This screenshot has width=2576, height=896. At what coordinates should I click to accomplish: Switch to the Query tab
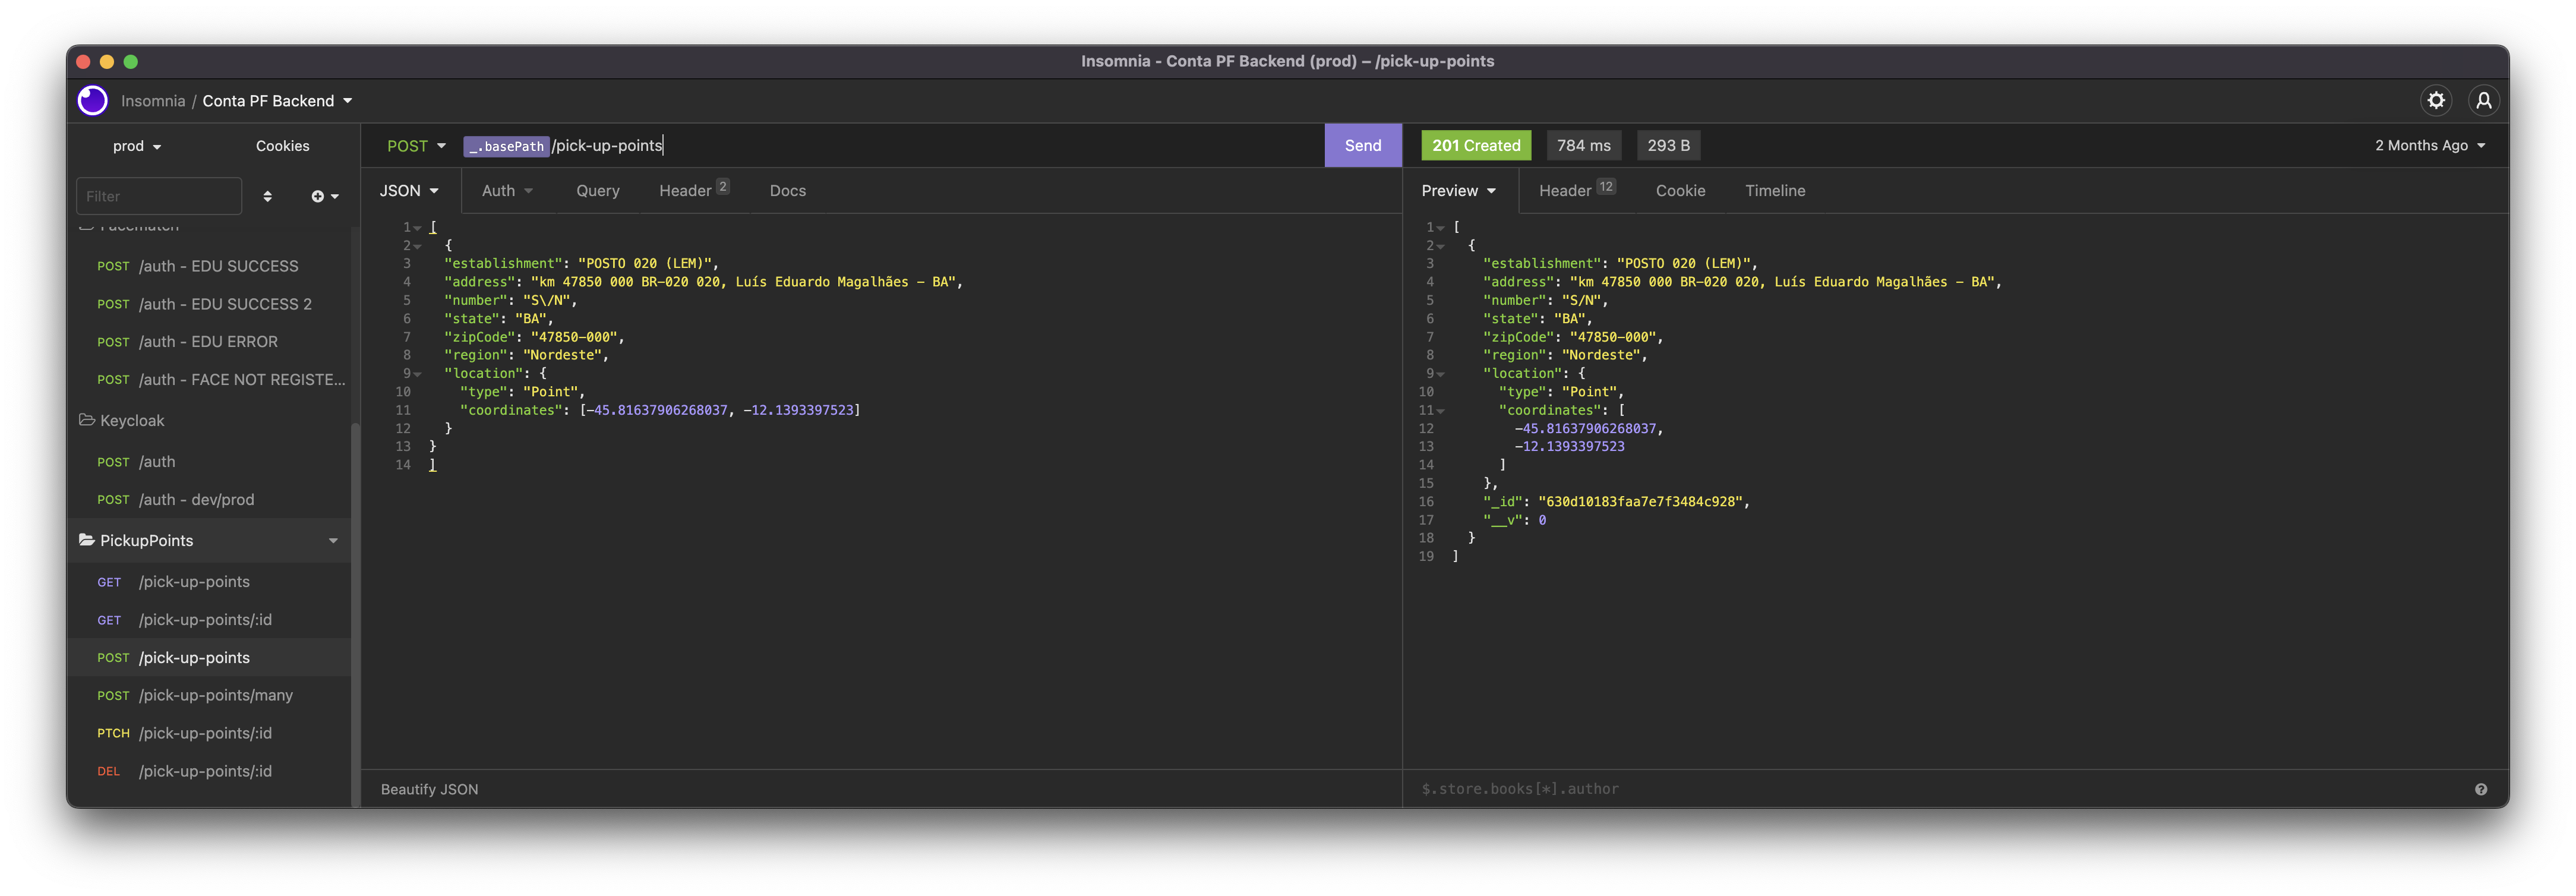point(597,191)
